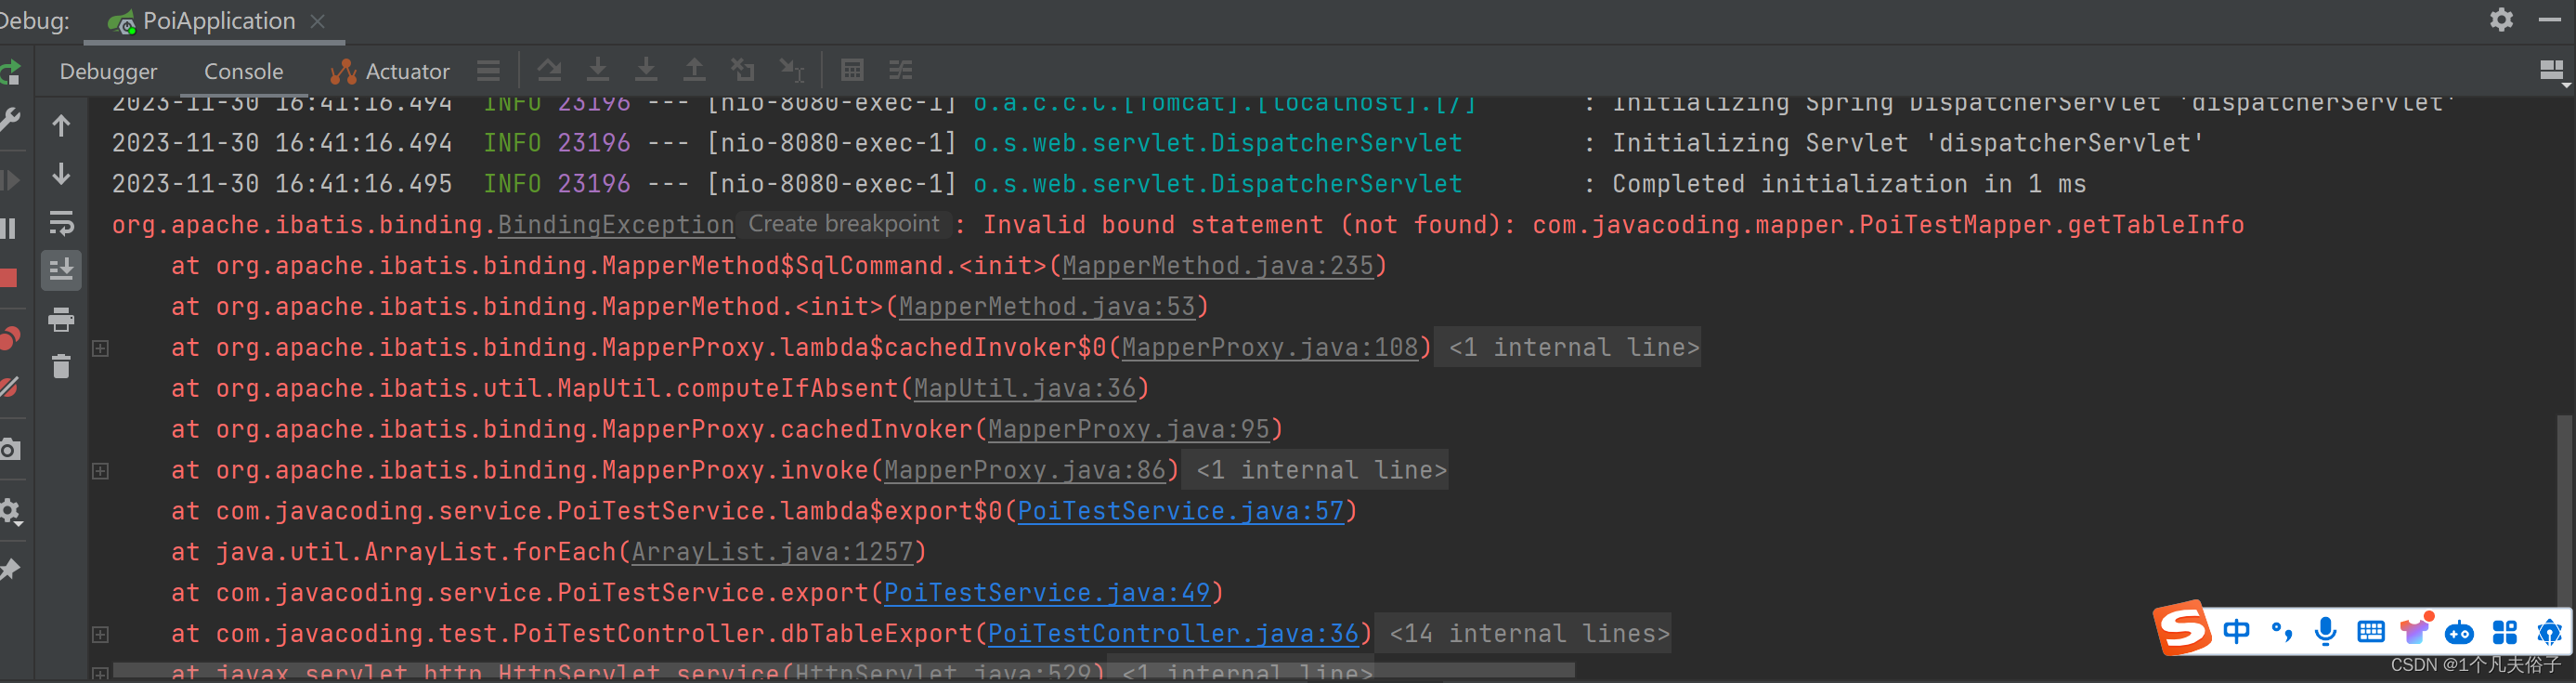Image resolution: width=2576 pixels, height=683 pixels.
Task: Expand folded lines at PoiTestController.java:36
Action: pos(100,634)
